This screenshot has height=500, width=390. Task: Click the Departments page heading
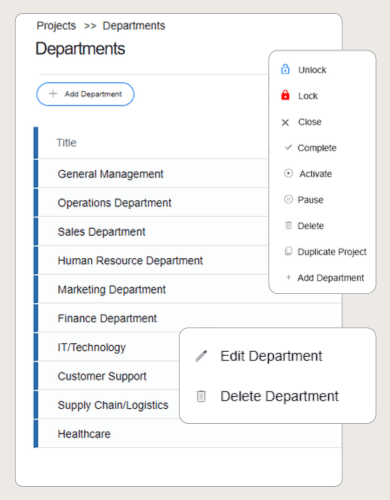click(80, 49)
